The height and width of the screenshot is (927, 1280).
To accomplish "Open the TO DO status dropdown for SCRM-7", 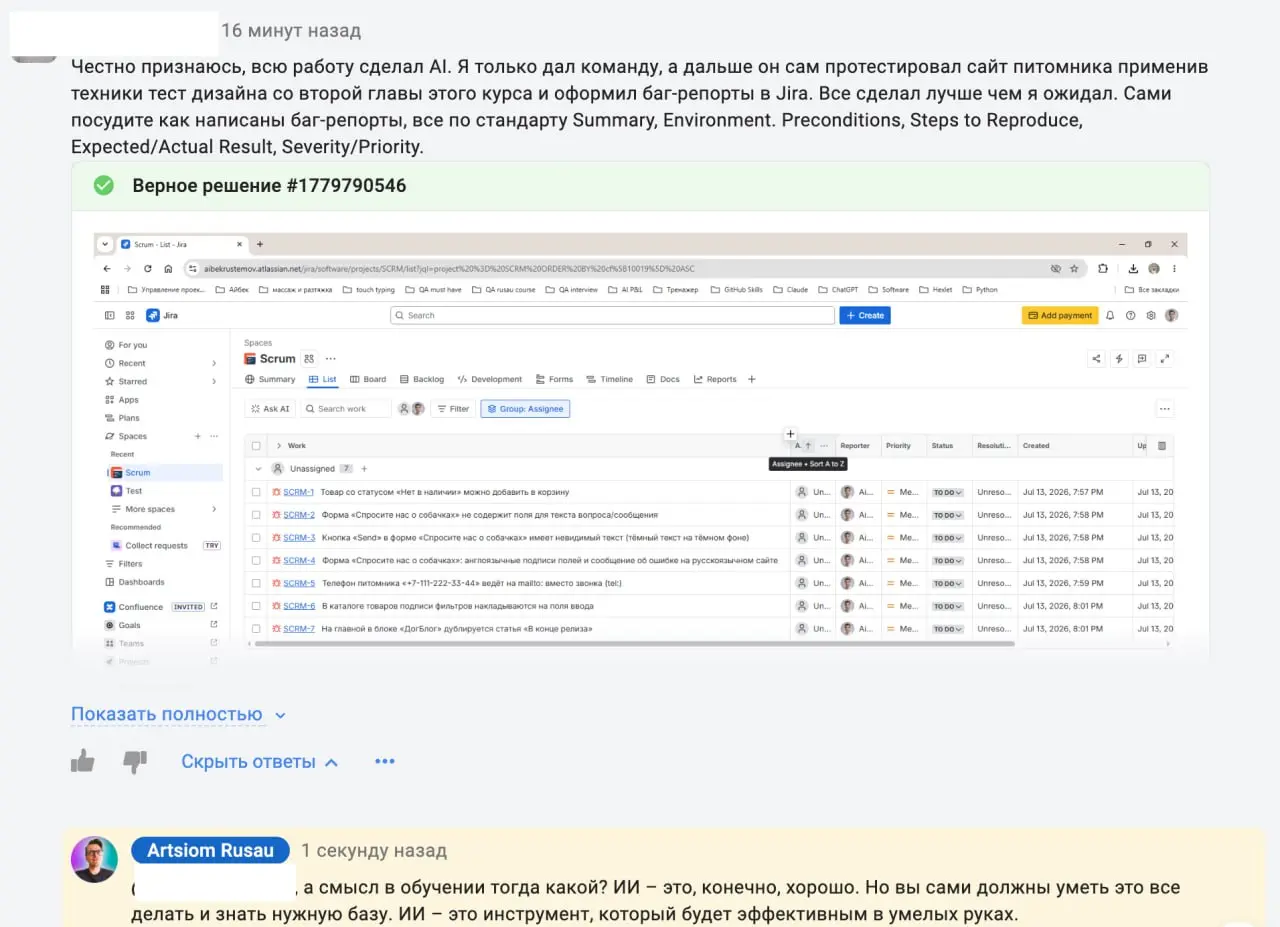I will [947, 629].
